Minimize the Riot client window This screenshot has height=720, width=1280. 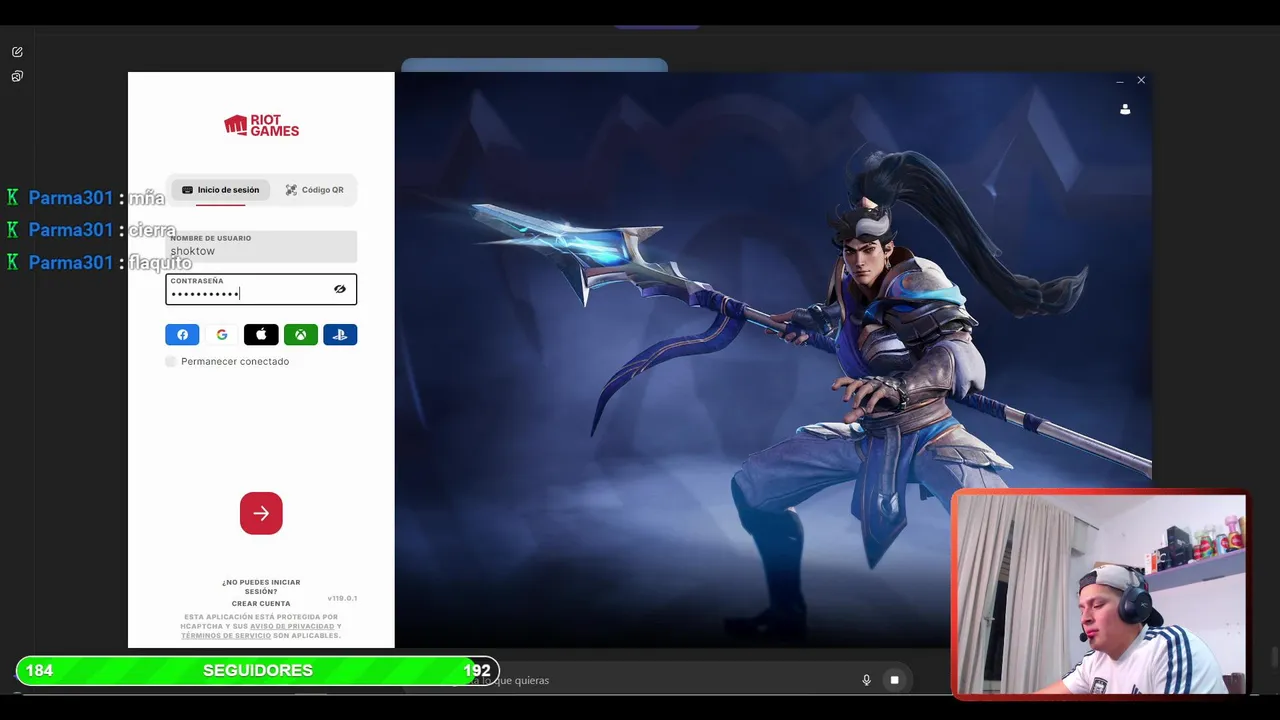pyautogui.click(x=1120, y=80)
